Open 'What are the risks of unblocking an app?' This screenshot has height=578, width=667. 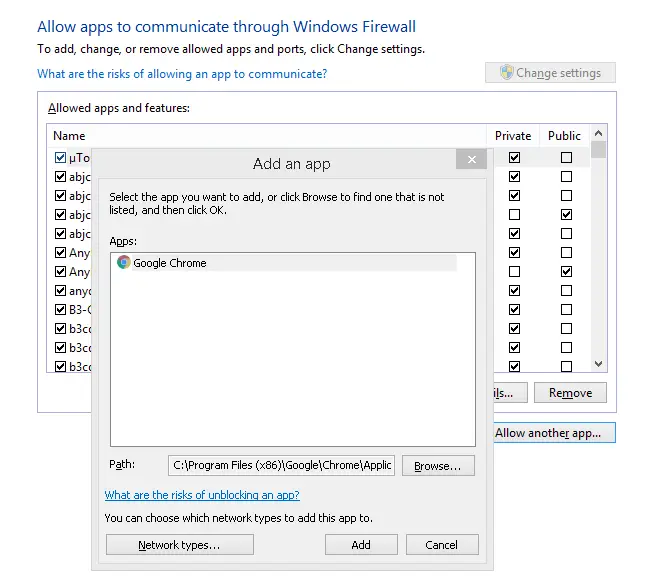(202, 495)
